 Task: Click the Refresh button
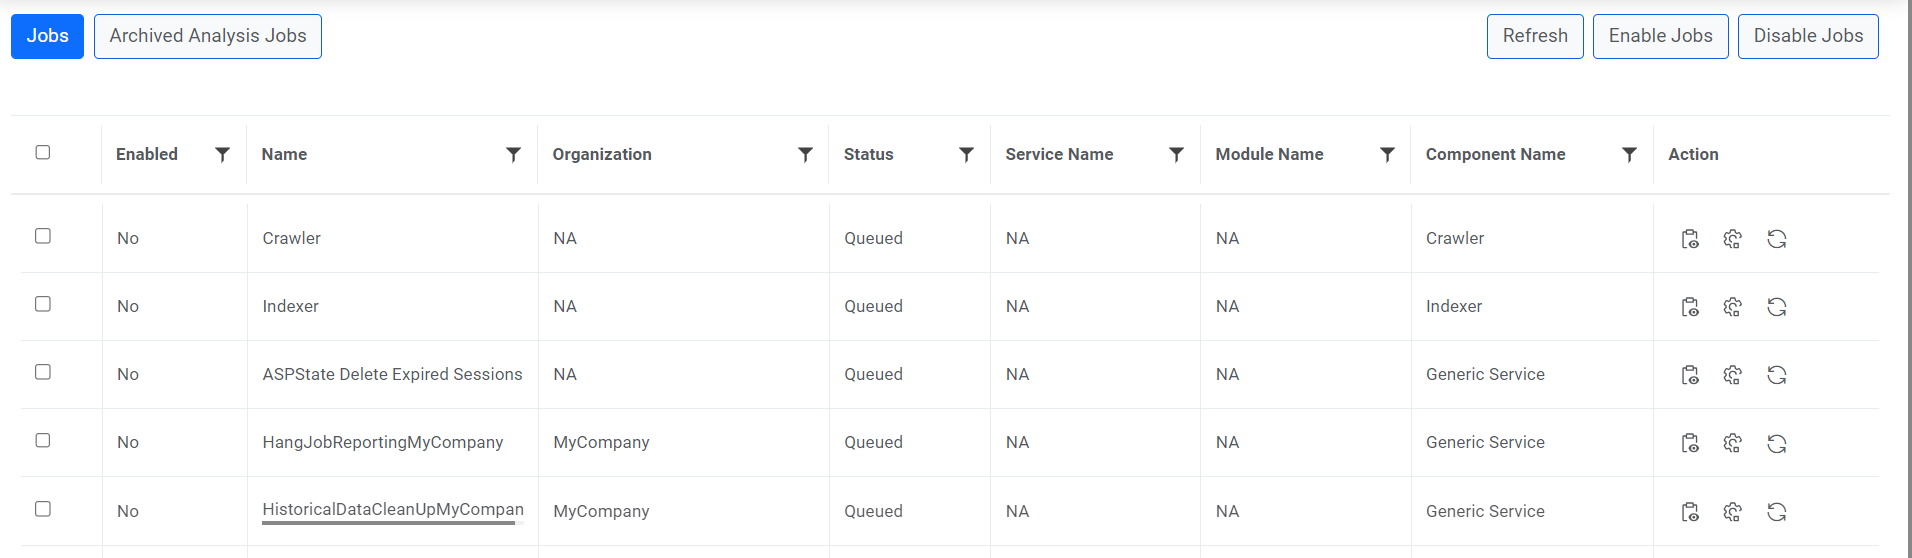coord(1534,36)
